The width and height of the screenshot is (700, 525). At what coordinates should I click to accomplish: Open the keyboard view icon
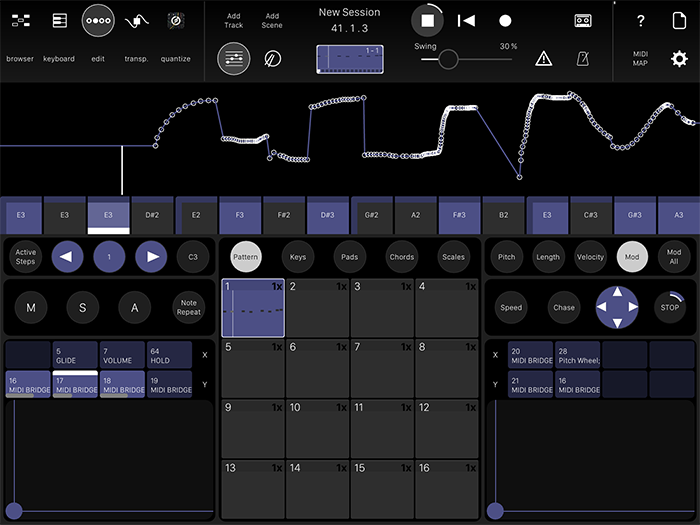(x=59, y=21)
